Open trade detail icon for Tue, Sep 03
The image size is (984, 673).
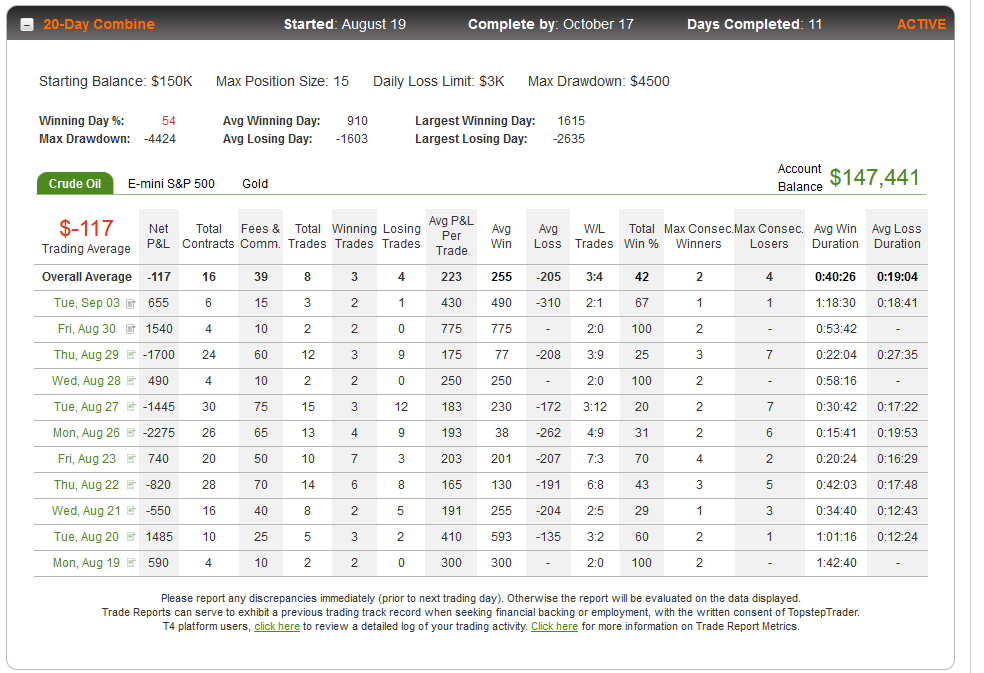tap(131, 304)
